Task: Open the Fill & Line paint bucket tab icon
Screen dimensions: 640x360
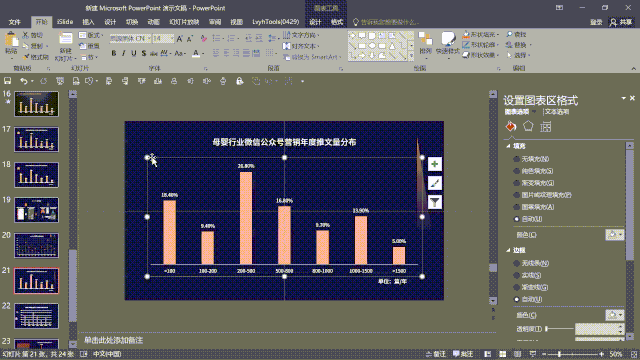Action: coord(511,126)
